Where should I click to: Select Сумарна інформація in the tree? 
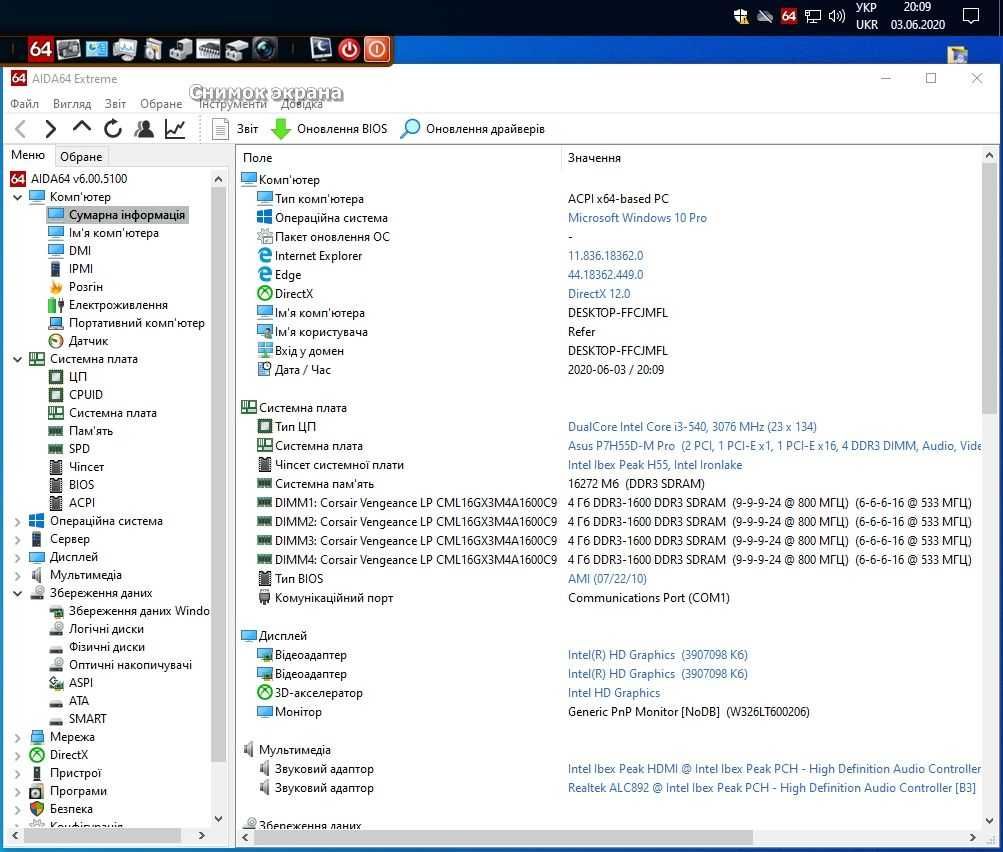coord(127,215)
